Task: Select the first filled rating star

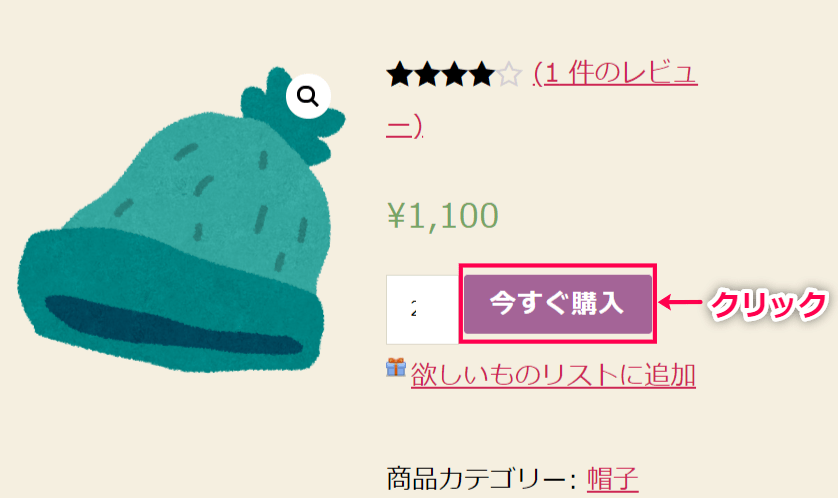Action: [399, 74]
